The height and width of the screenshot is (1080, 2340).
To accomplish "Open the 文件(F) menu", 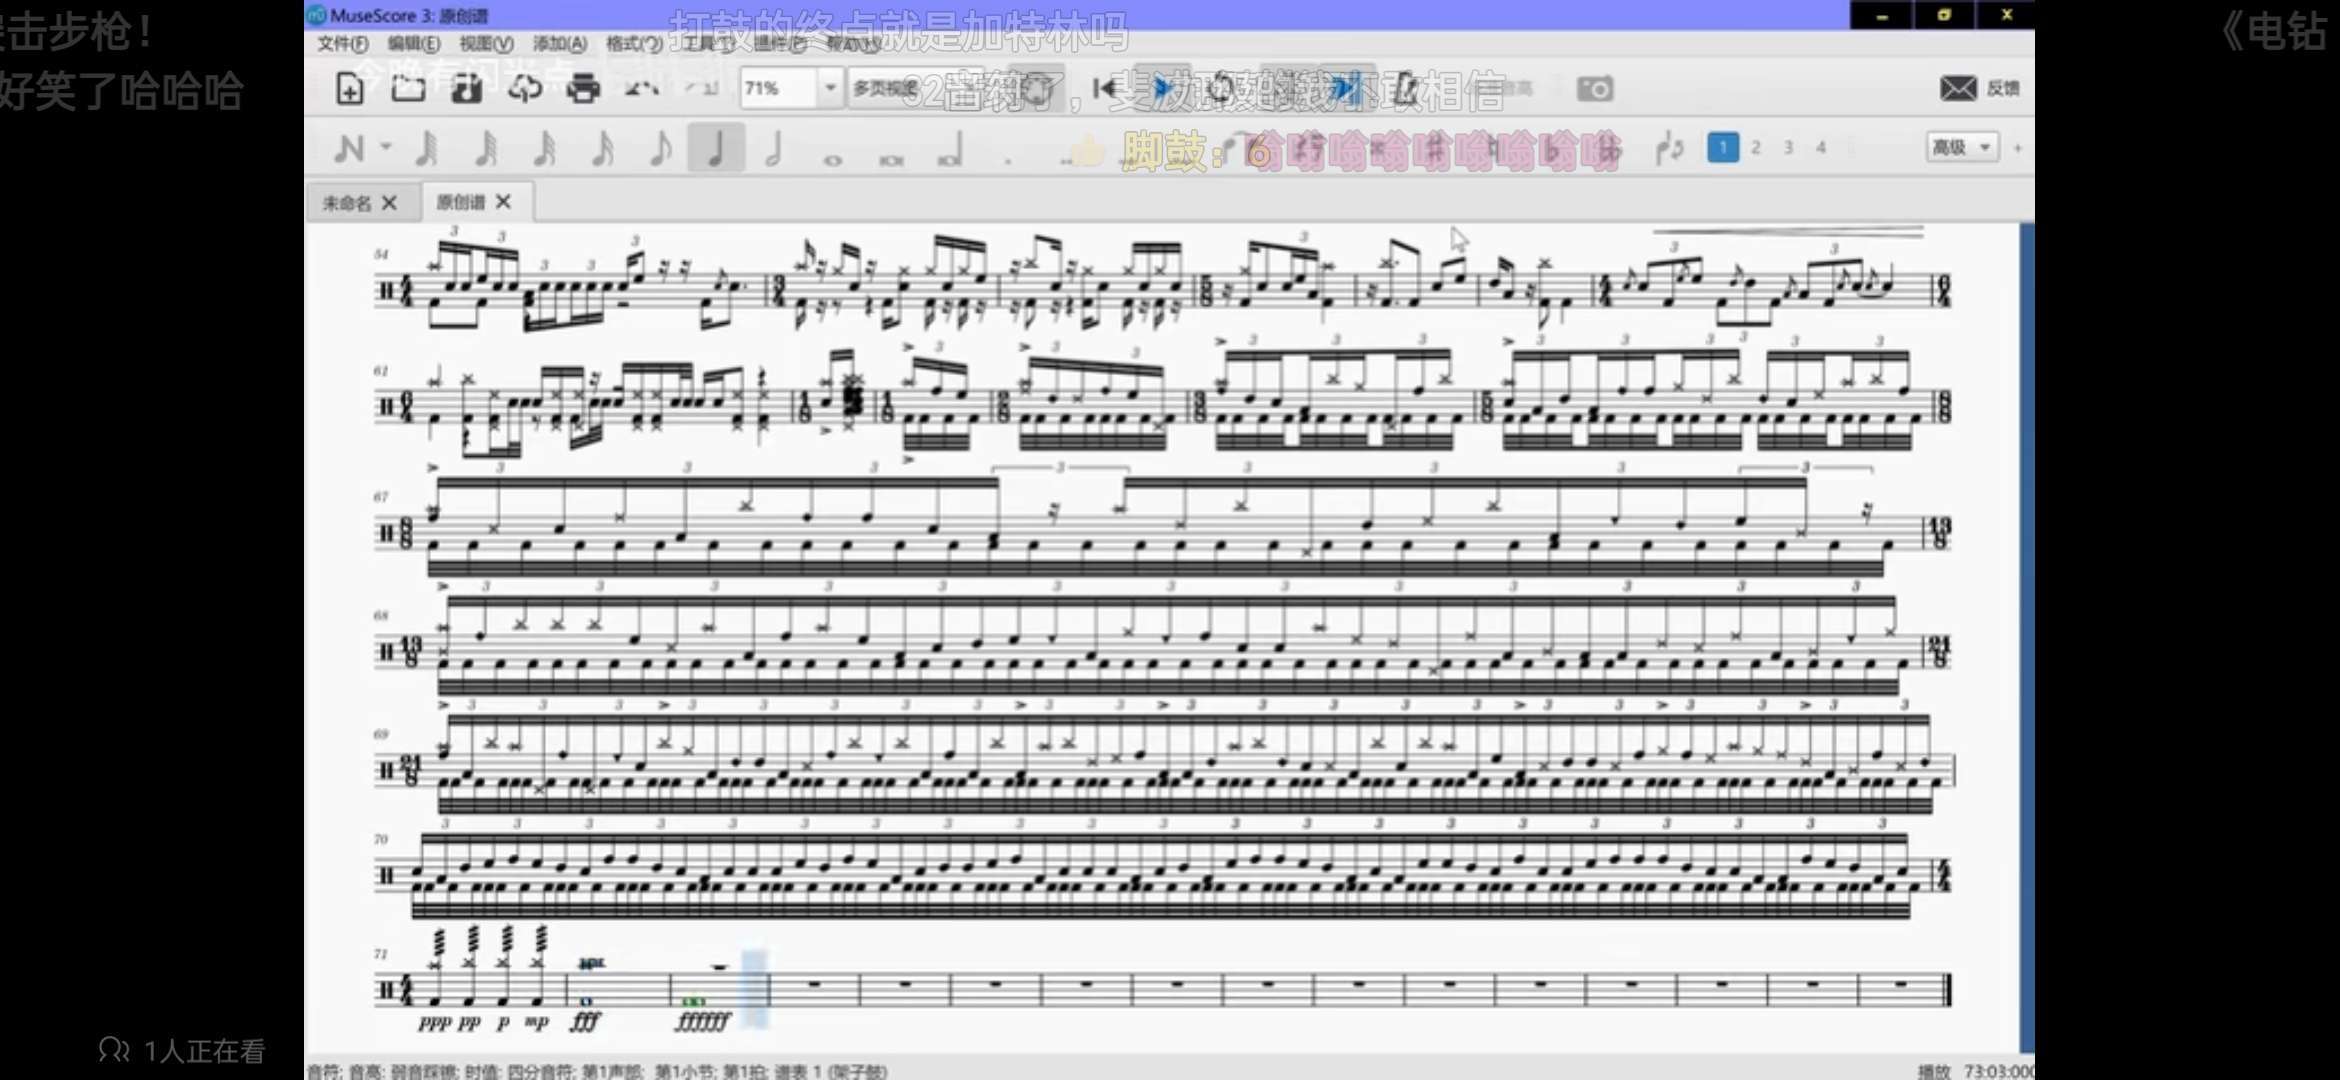I will pos(343,44).
